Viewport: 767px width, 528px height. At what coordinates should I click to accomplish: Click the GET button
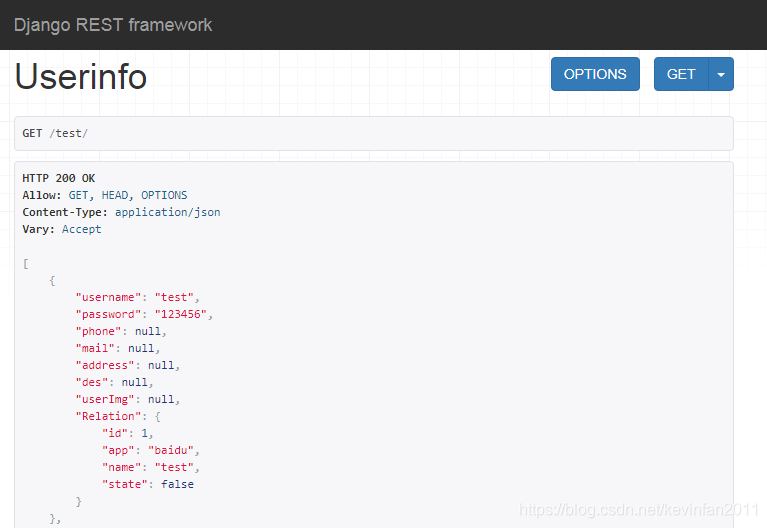681,74
